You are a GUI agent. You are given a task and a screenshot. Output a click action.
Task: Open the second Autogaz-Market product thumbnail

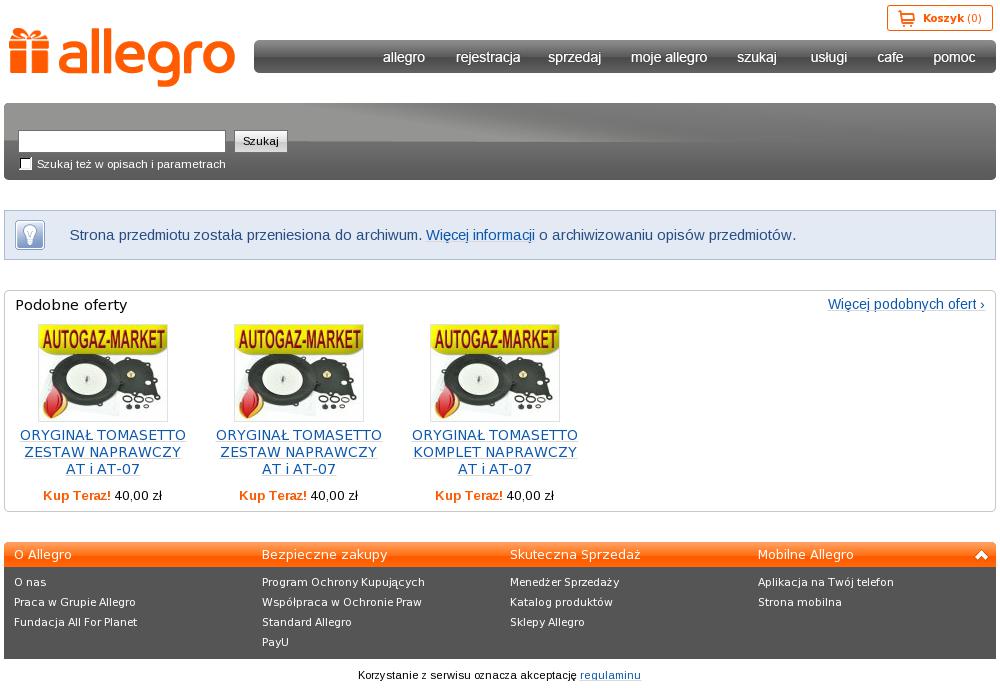[298, 372]
